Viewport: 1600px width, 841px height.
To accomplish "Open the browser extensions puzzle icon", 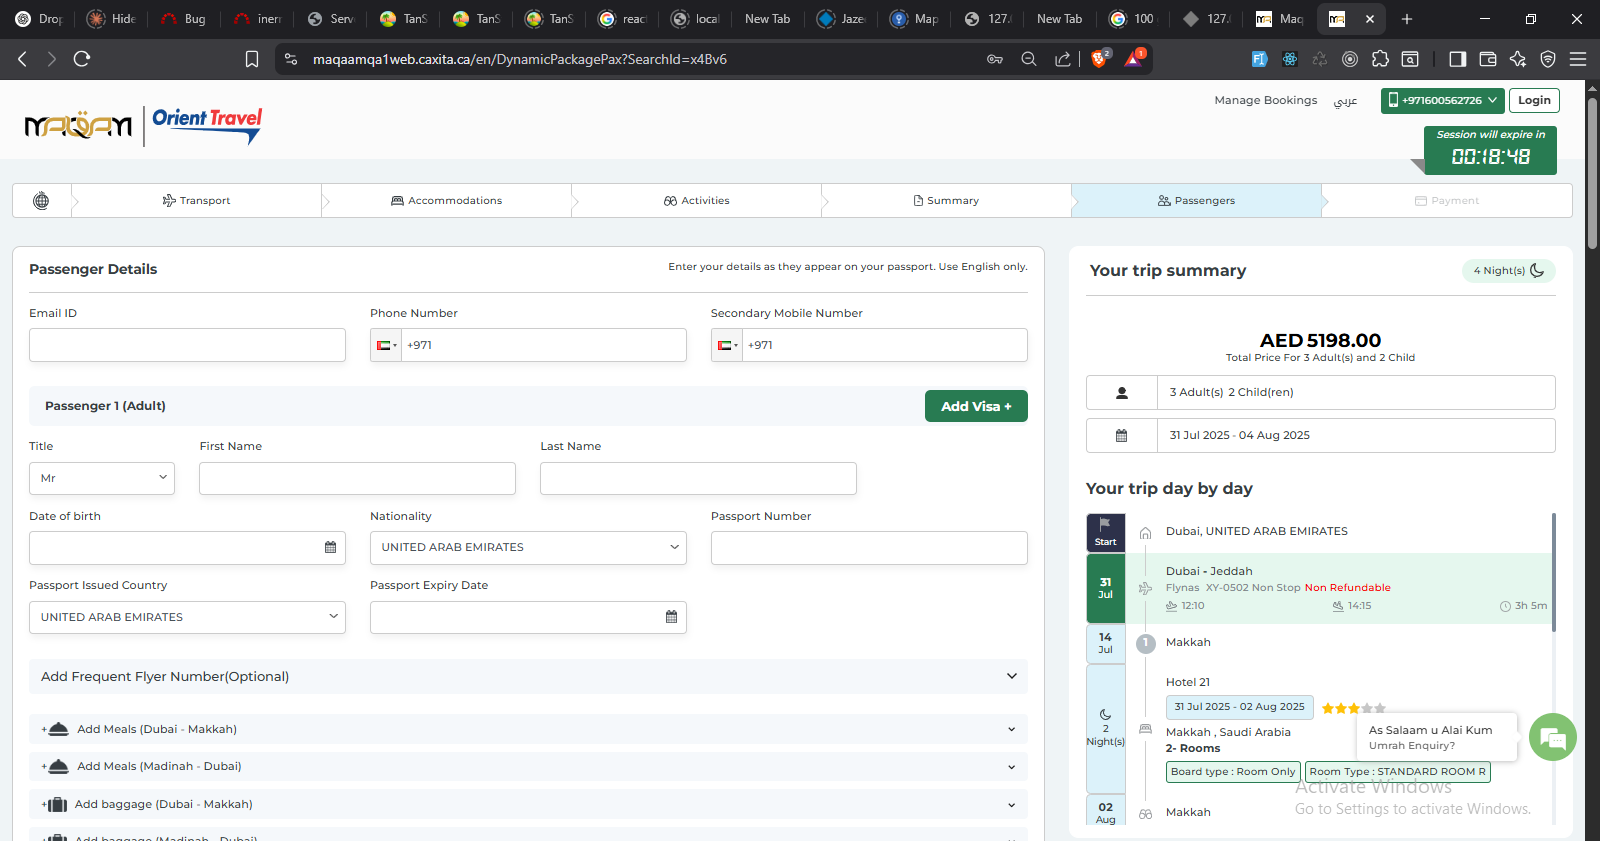I will (1380, 59).
